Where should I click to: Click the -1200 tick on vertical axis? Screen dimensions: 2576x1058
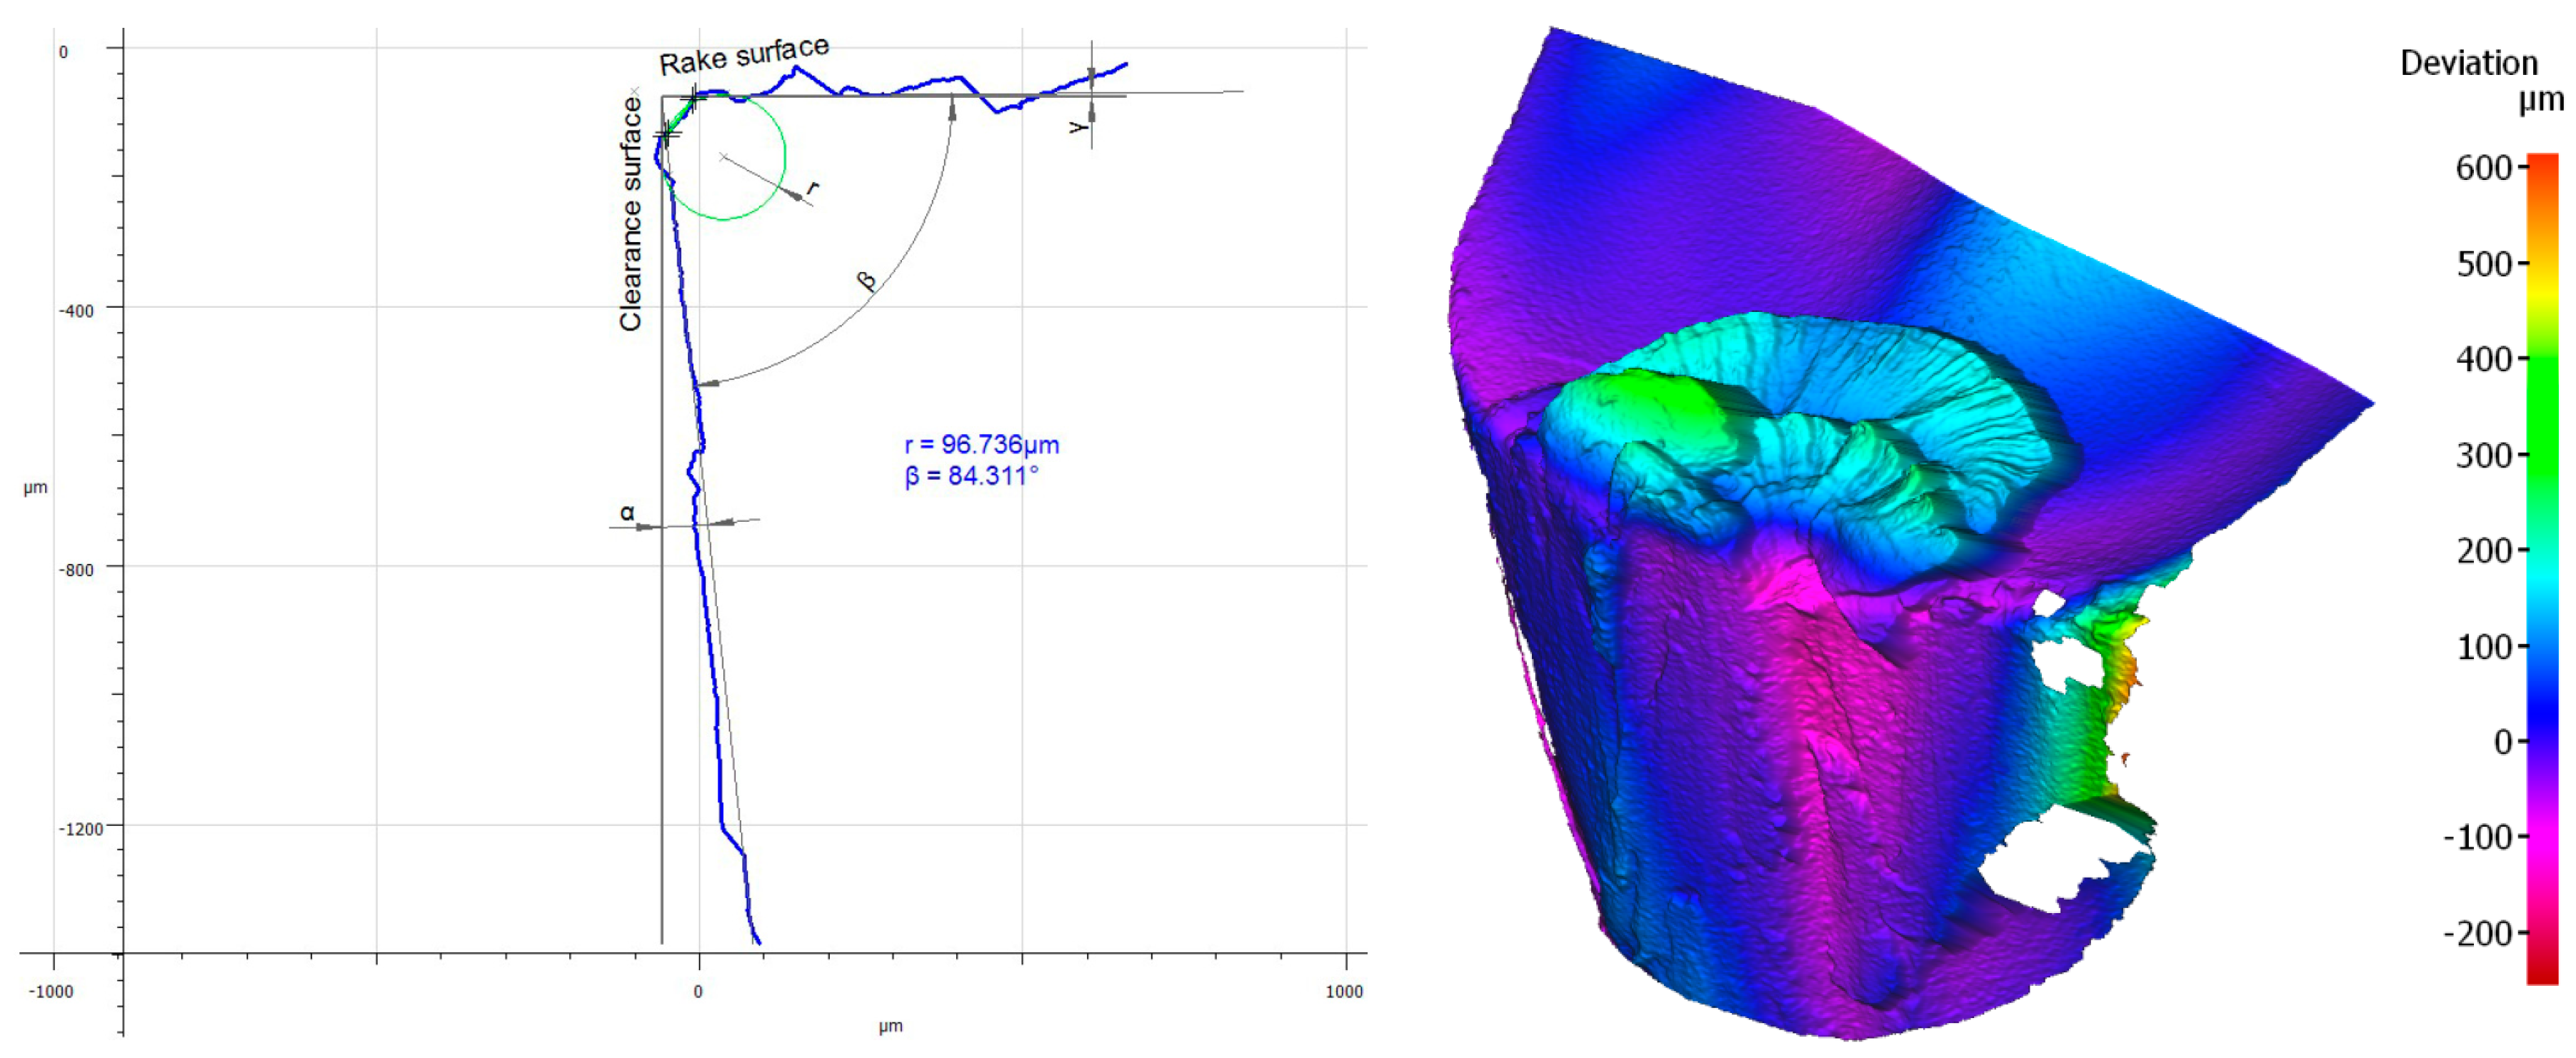tap(80, 829)
